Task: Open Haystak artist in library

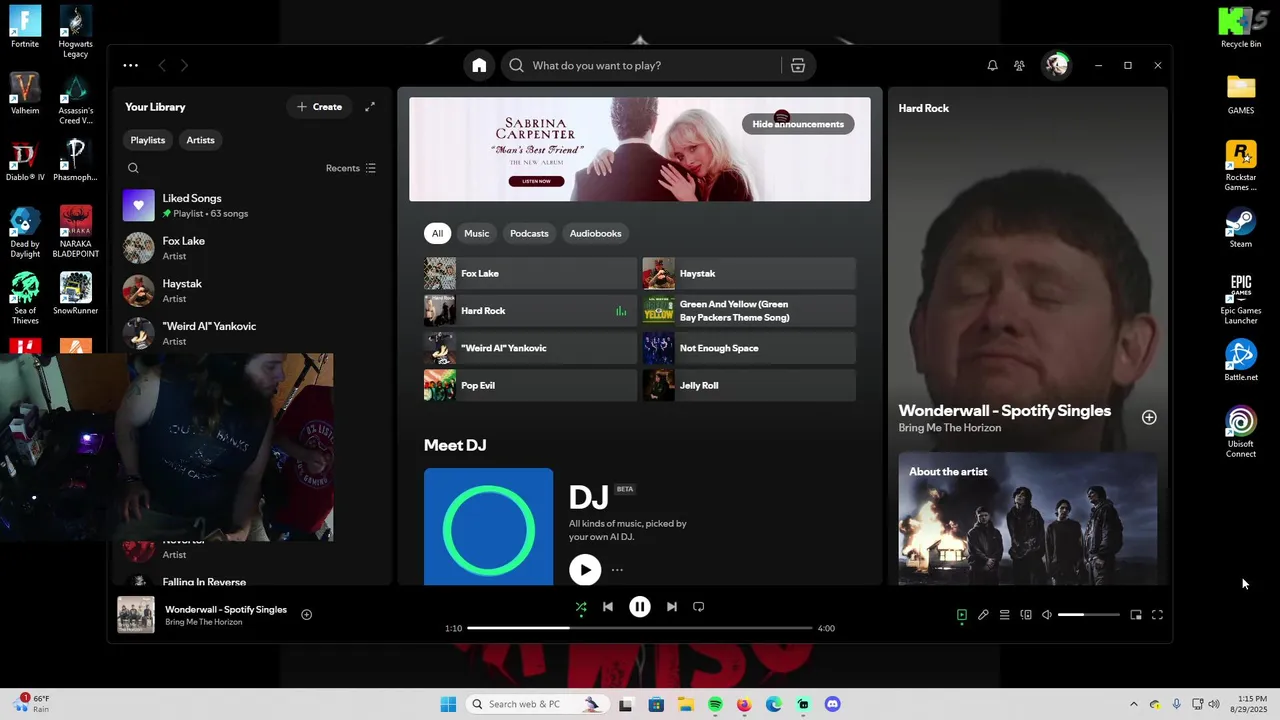Action: (250, 291)
